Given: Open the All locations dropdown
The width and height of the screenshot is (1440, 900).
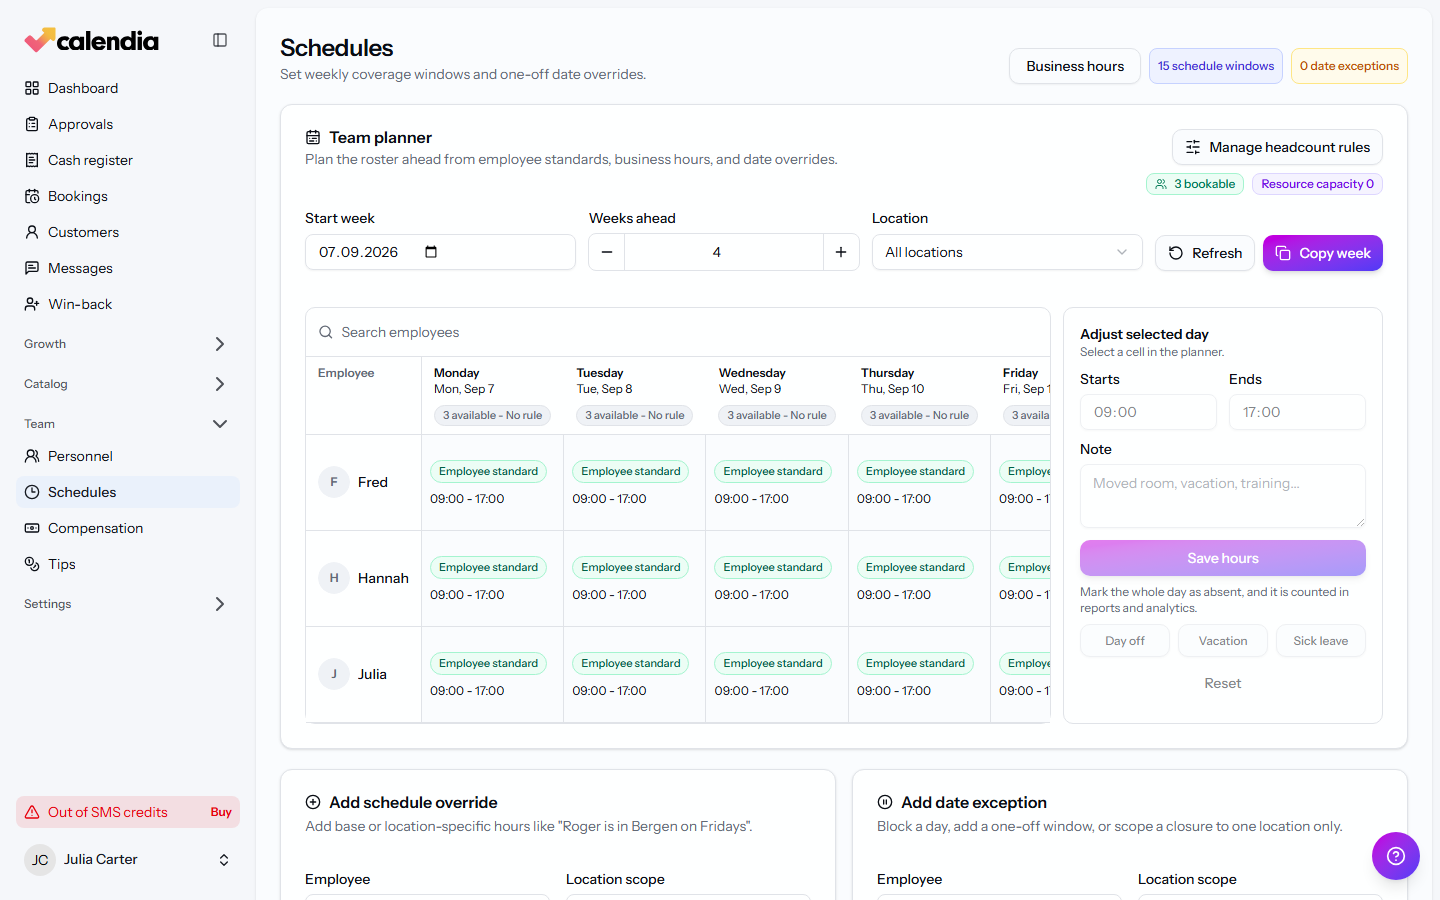Looking at the screenshot, I should coord(1007,252).
